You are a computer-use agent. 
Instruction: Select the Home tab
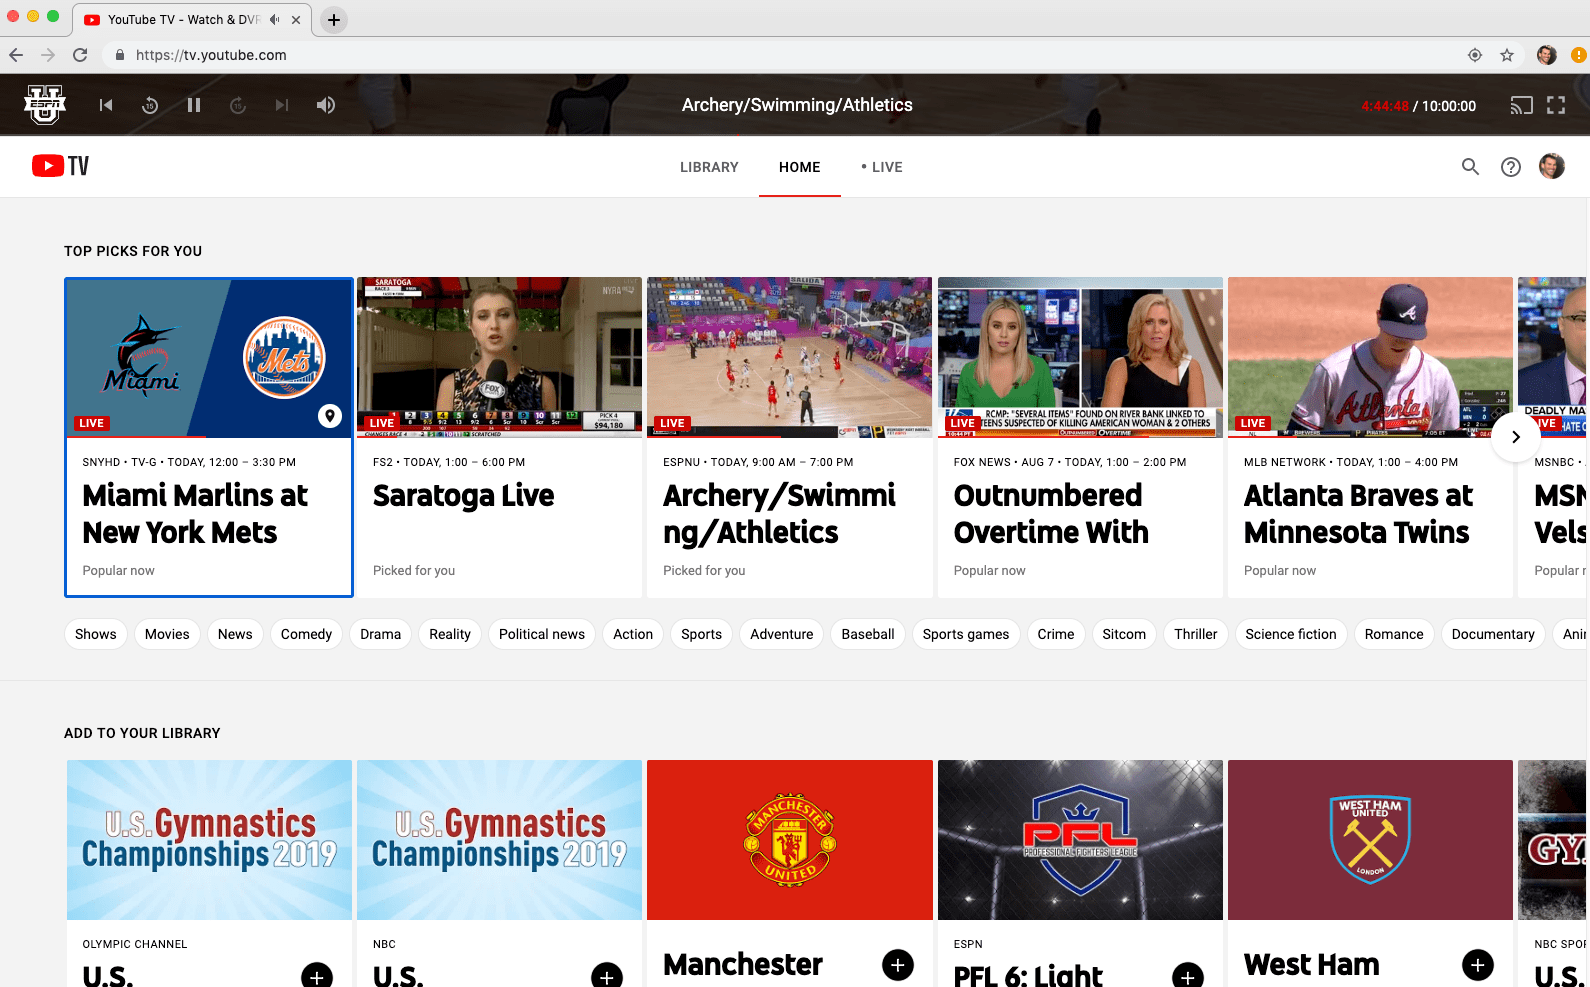tap(800, 167)
